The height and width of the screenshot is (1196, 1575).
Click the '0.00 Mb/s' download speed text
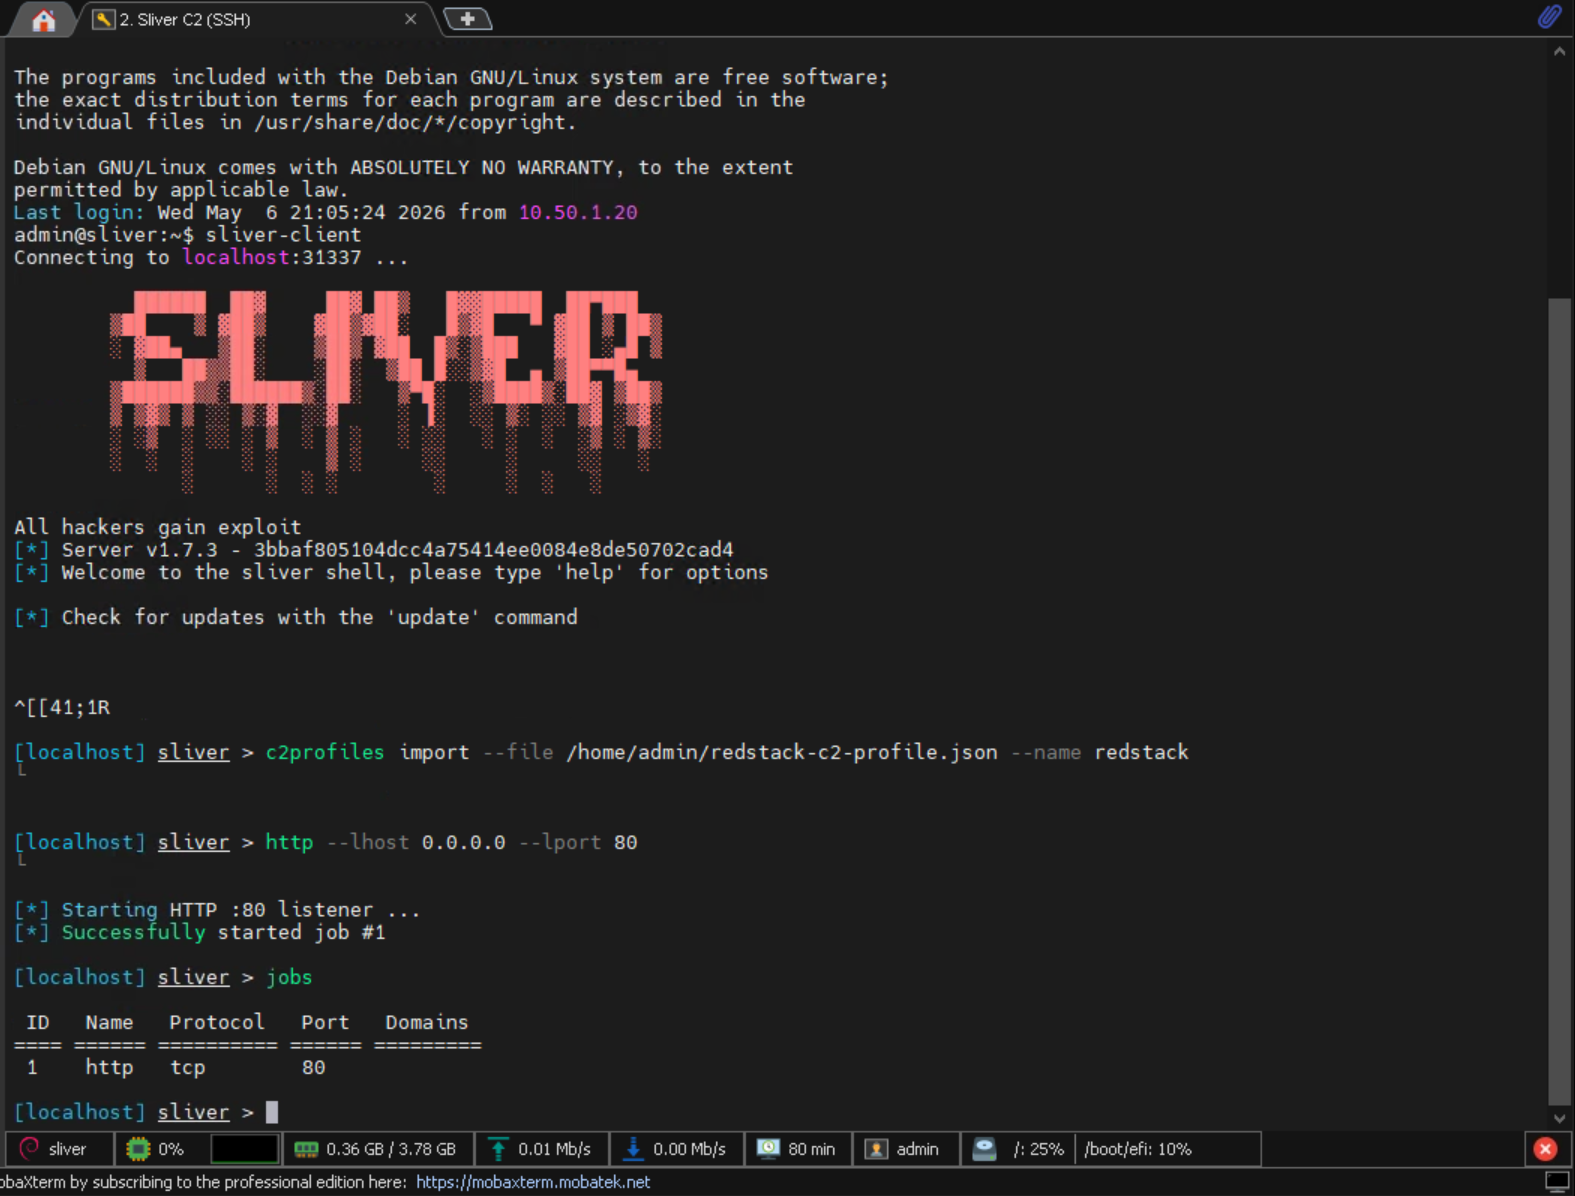click(x=689, y=1149)
